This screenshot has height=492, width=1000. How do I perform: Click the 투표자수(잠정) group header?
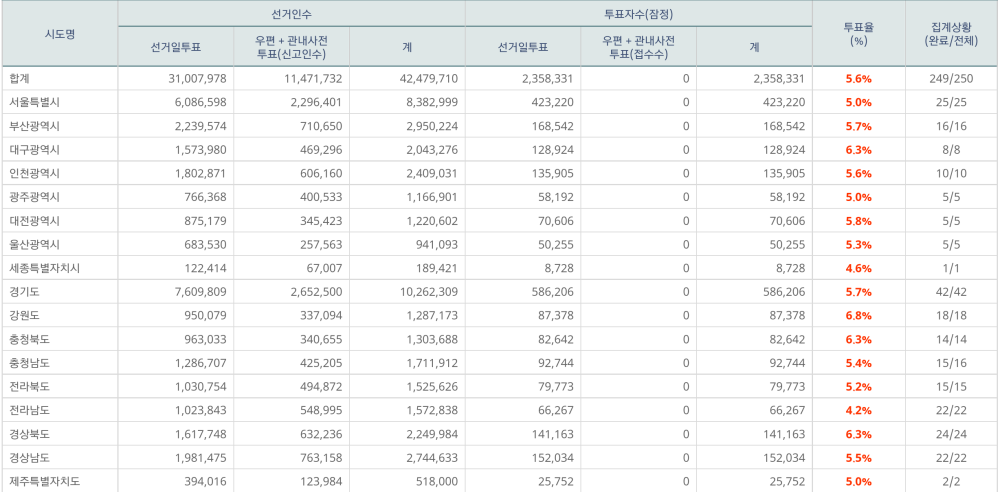click(x=638, y=13)
